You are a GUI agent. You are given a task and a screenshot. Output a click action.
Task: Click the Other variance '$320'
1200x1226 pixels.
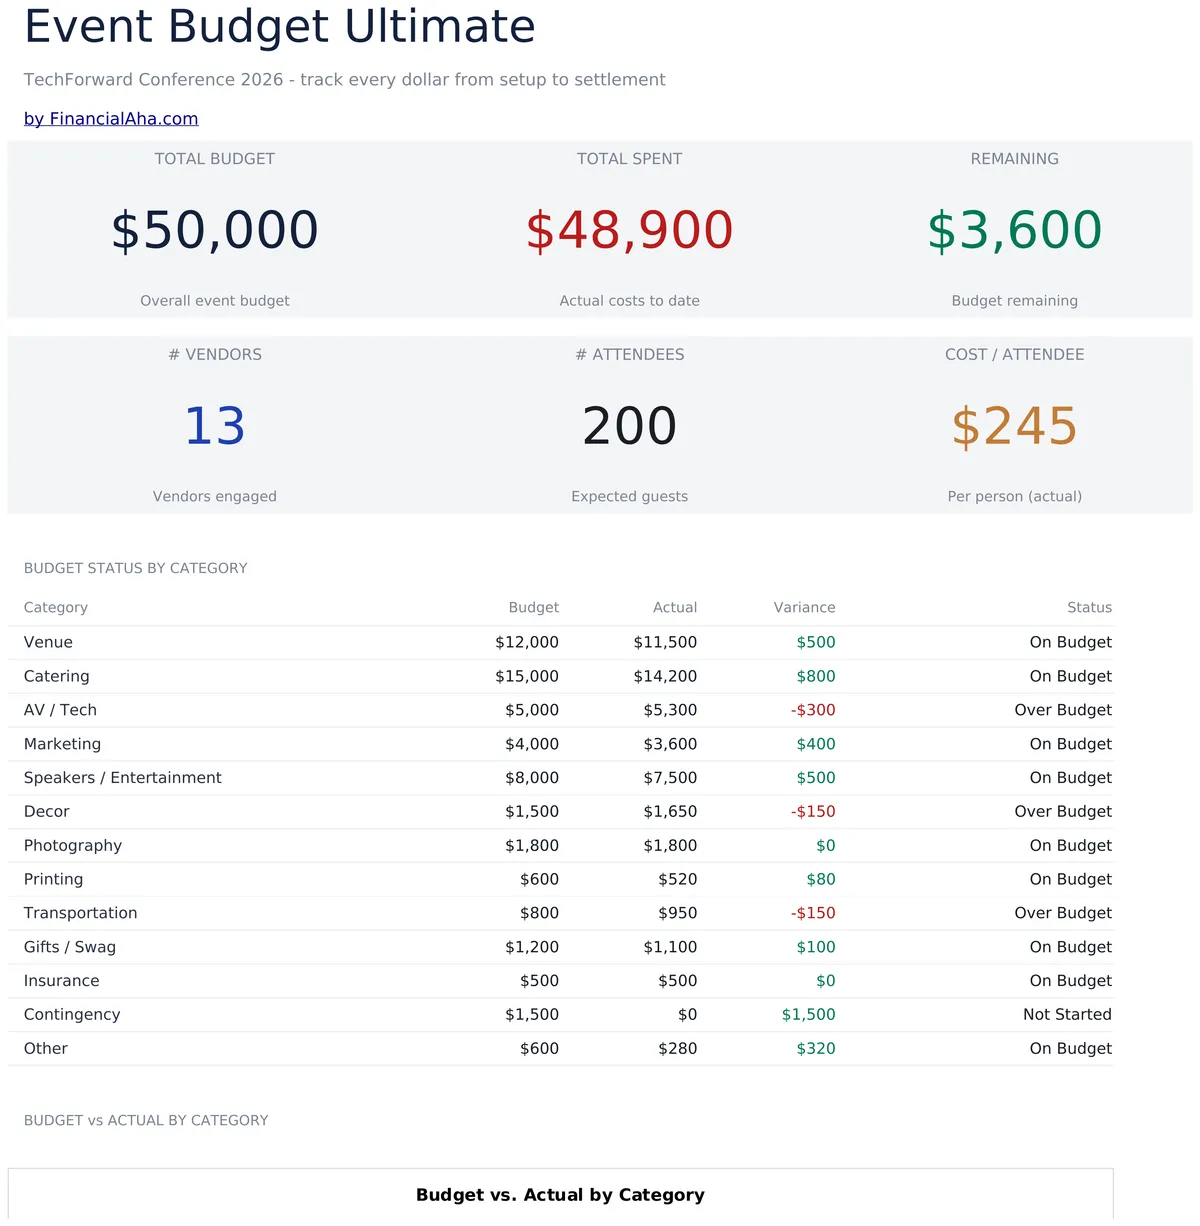tap(816, 1049)
